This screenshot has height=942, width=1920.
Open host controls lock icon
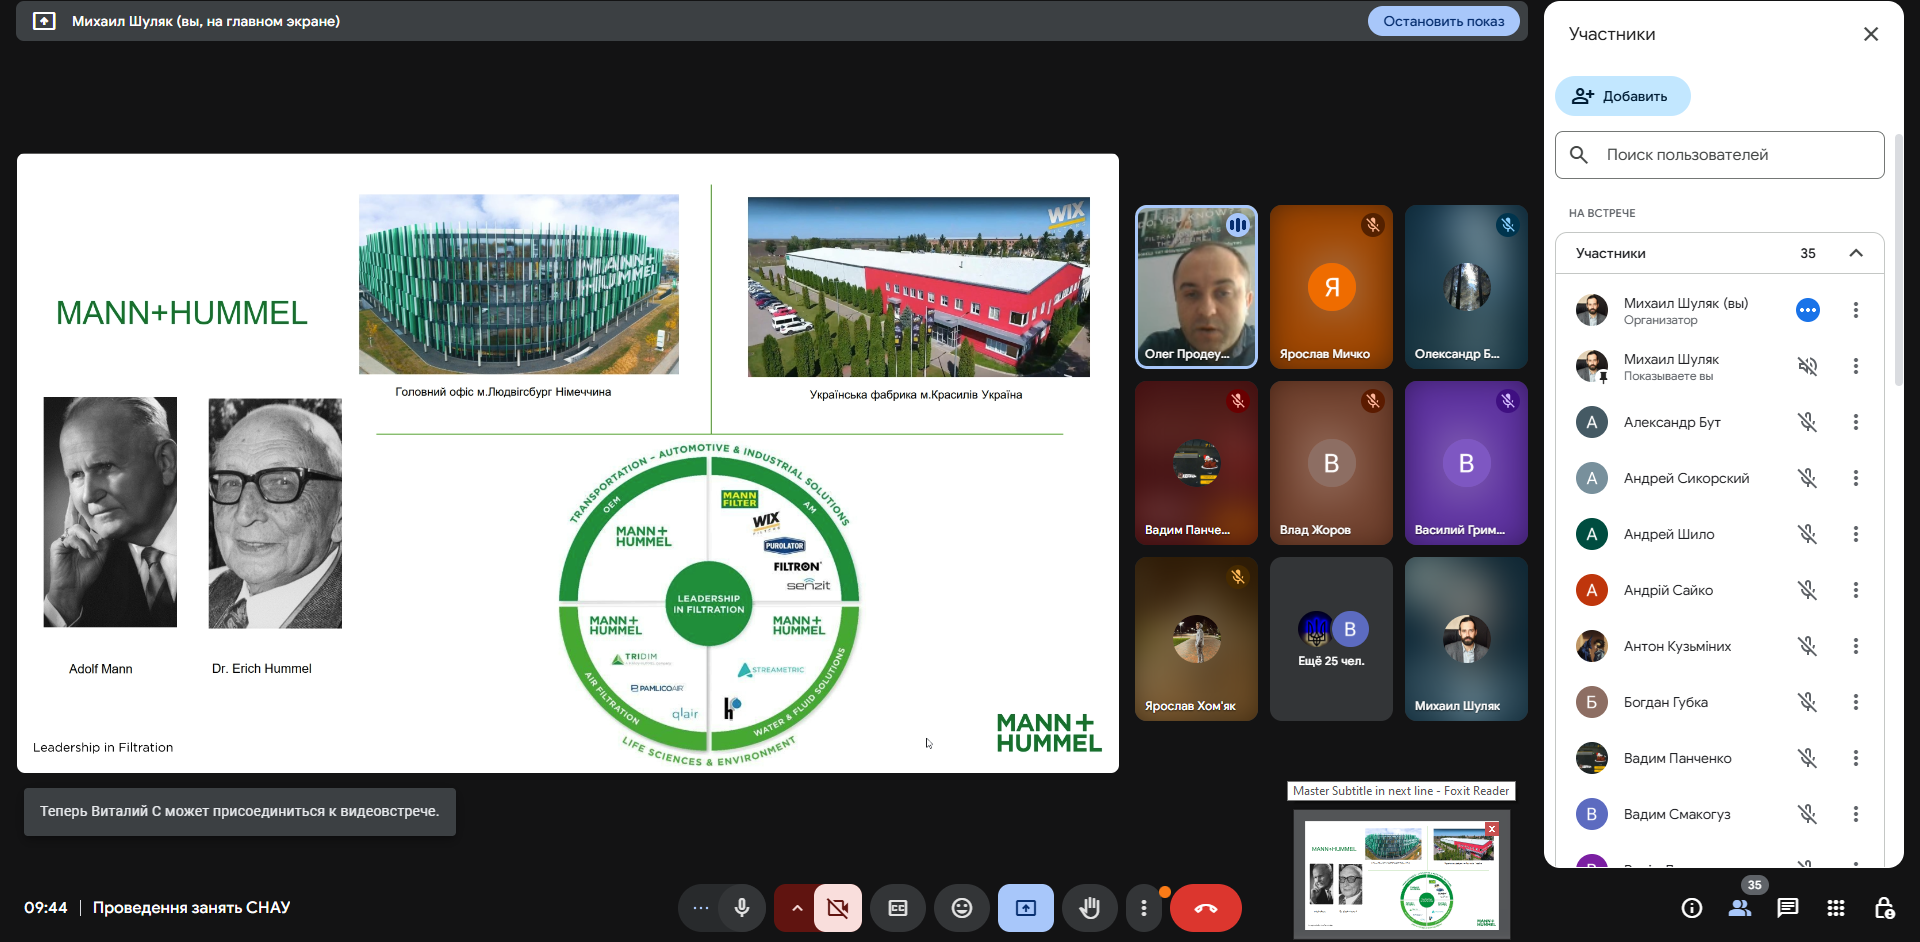1884,908
